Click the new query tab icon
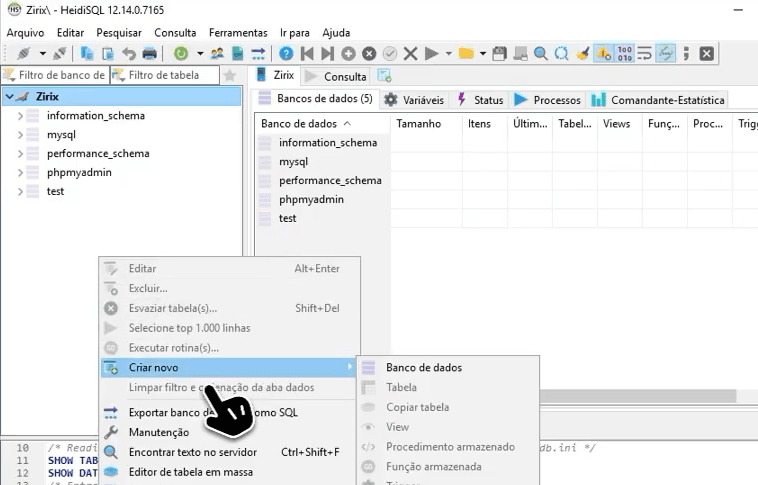The width and height of the screenshot is (758, 485). [384, 76]
